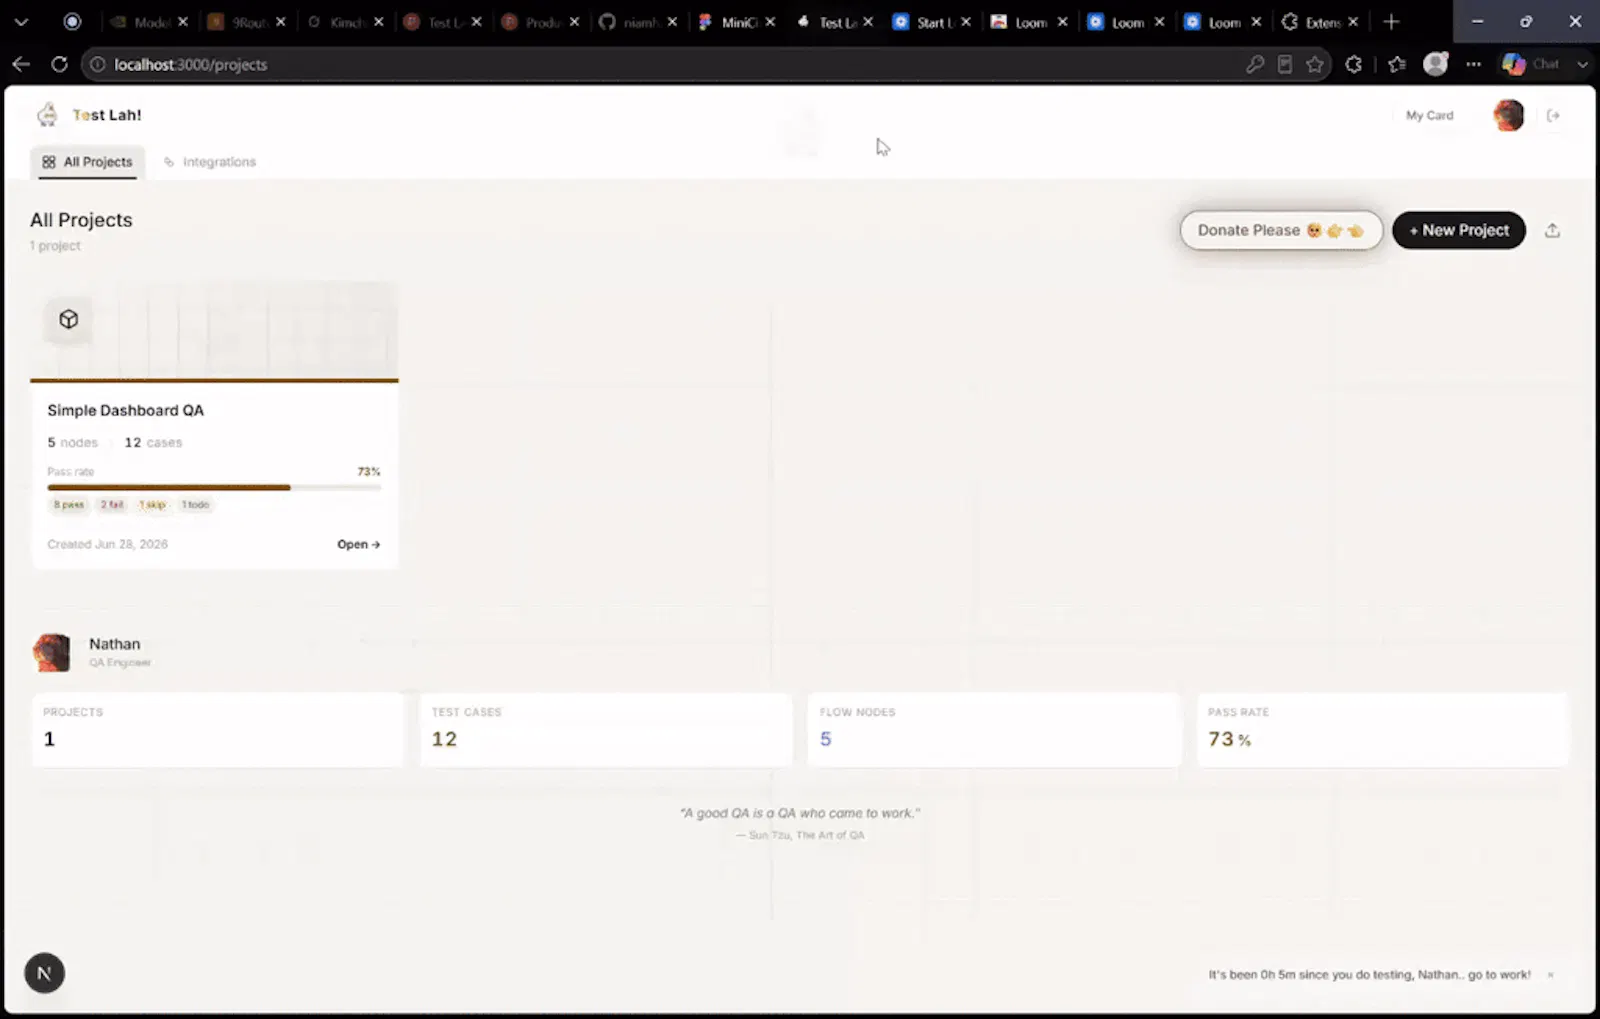The image size is (1600, 1019).
Task: Click the 73% pass rate value on card
Action: (369, 471)
